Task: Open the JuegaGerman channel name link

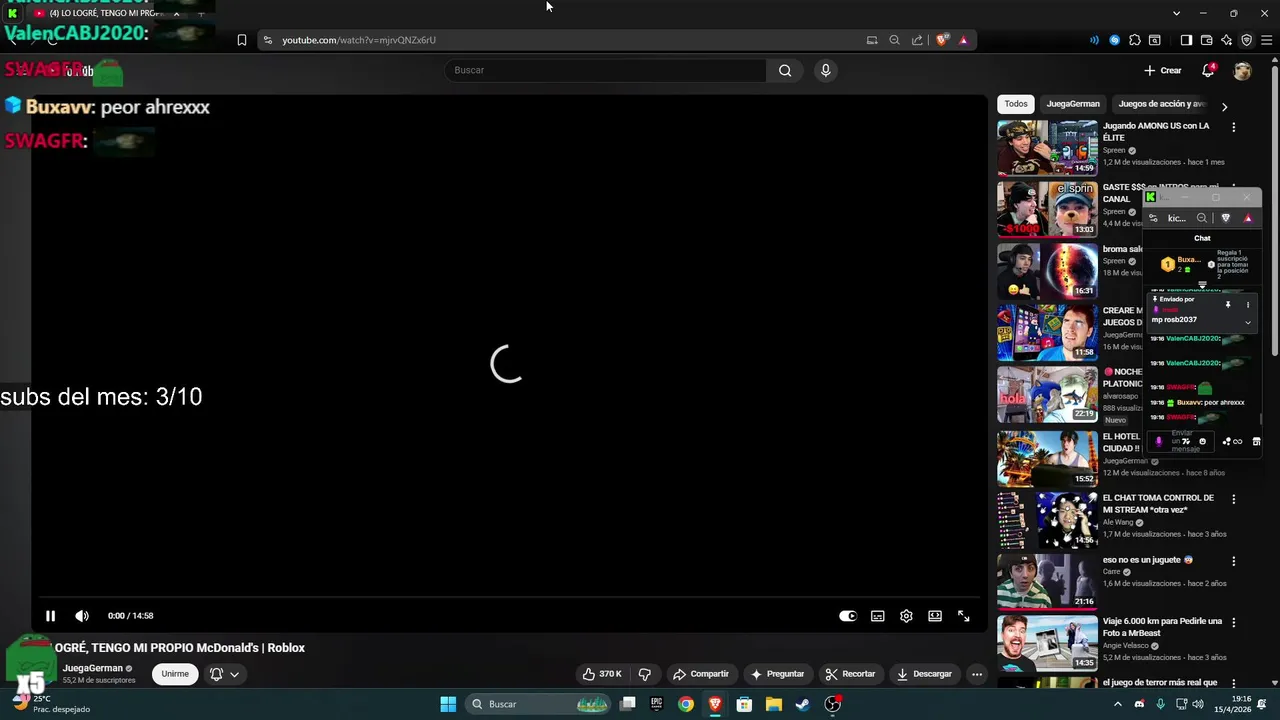Action: [93, 668]
